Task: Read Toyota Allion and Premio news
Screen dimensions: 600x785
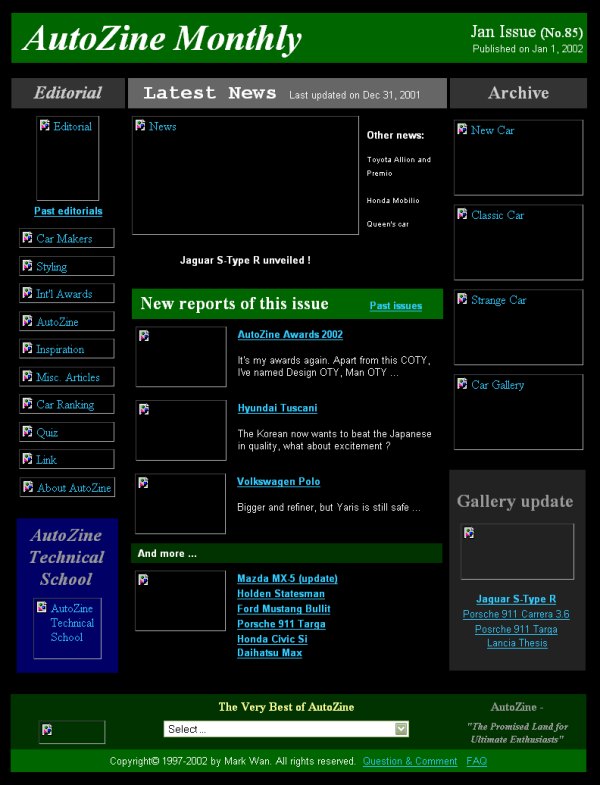Action: [x=398, y=166]
